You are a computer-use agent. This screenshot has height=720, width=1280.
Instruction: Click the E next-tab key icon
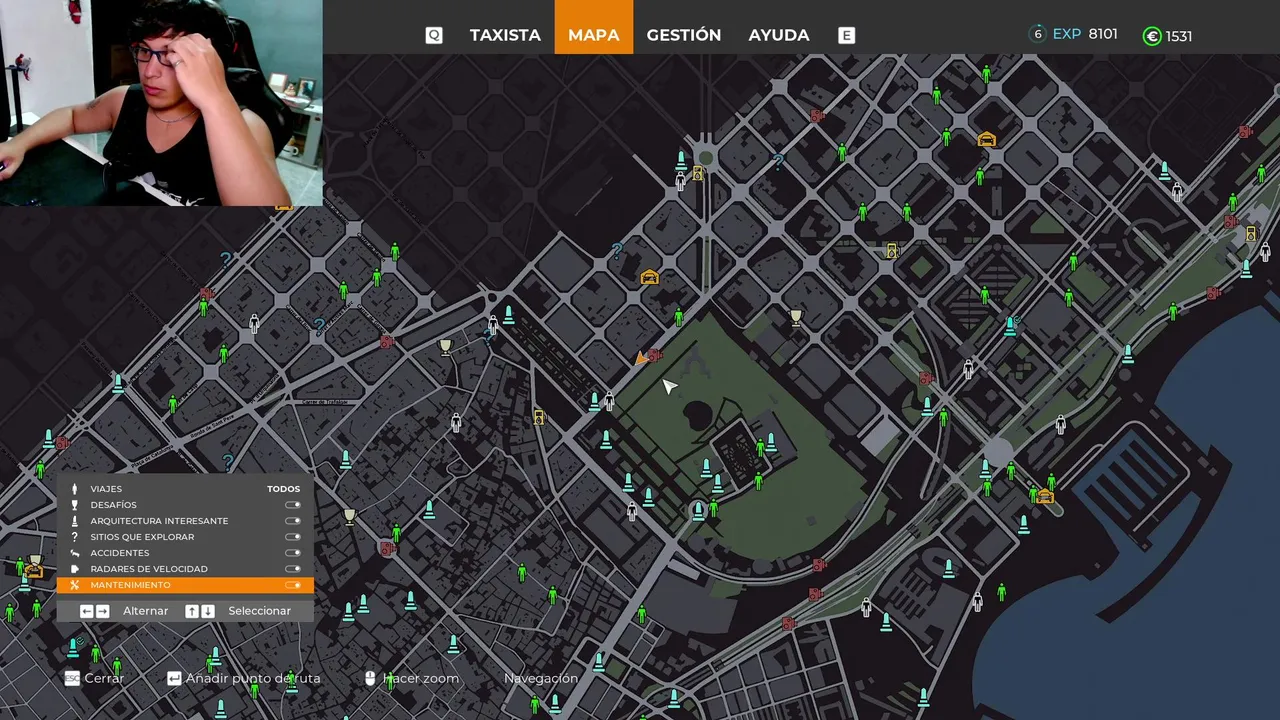[x=846, y=35]
